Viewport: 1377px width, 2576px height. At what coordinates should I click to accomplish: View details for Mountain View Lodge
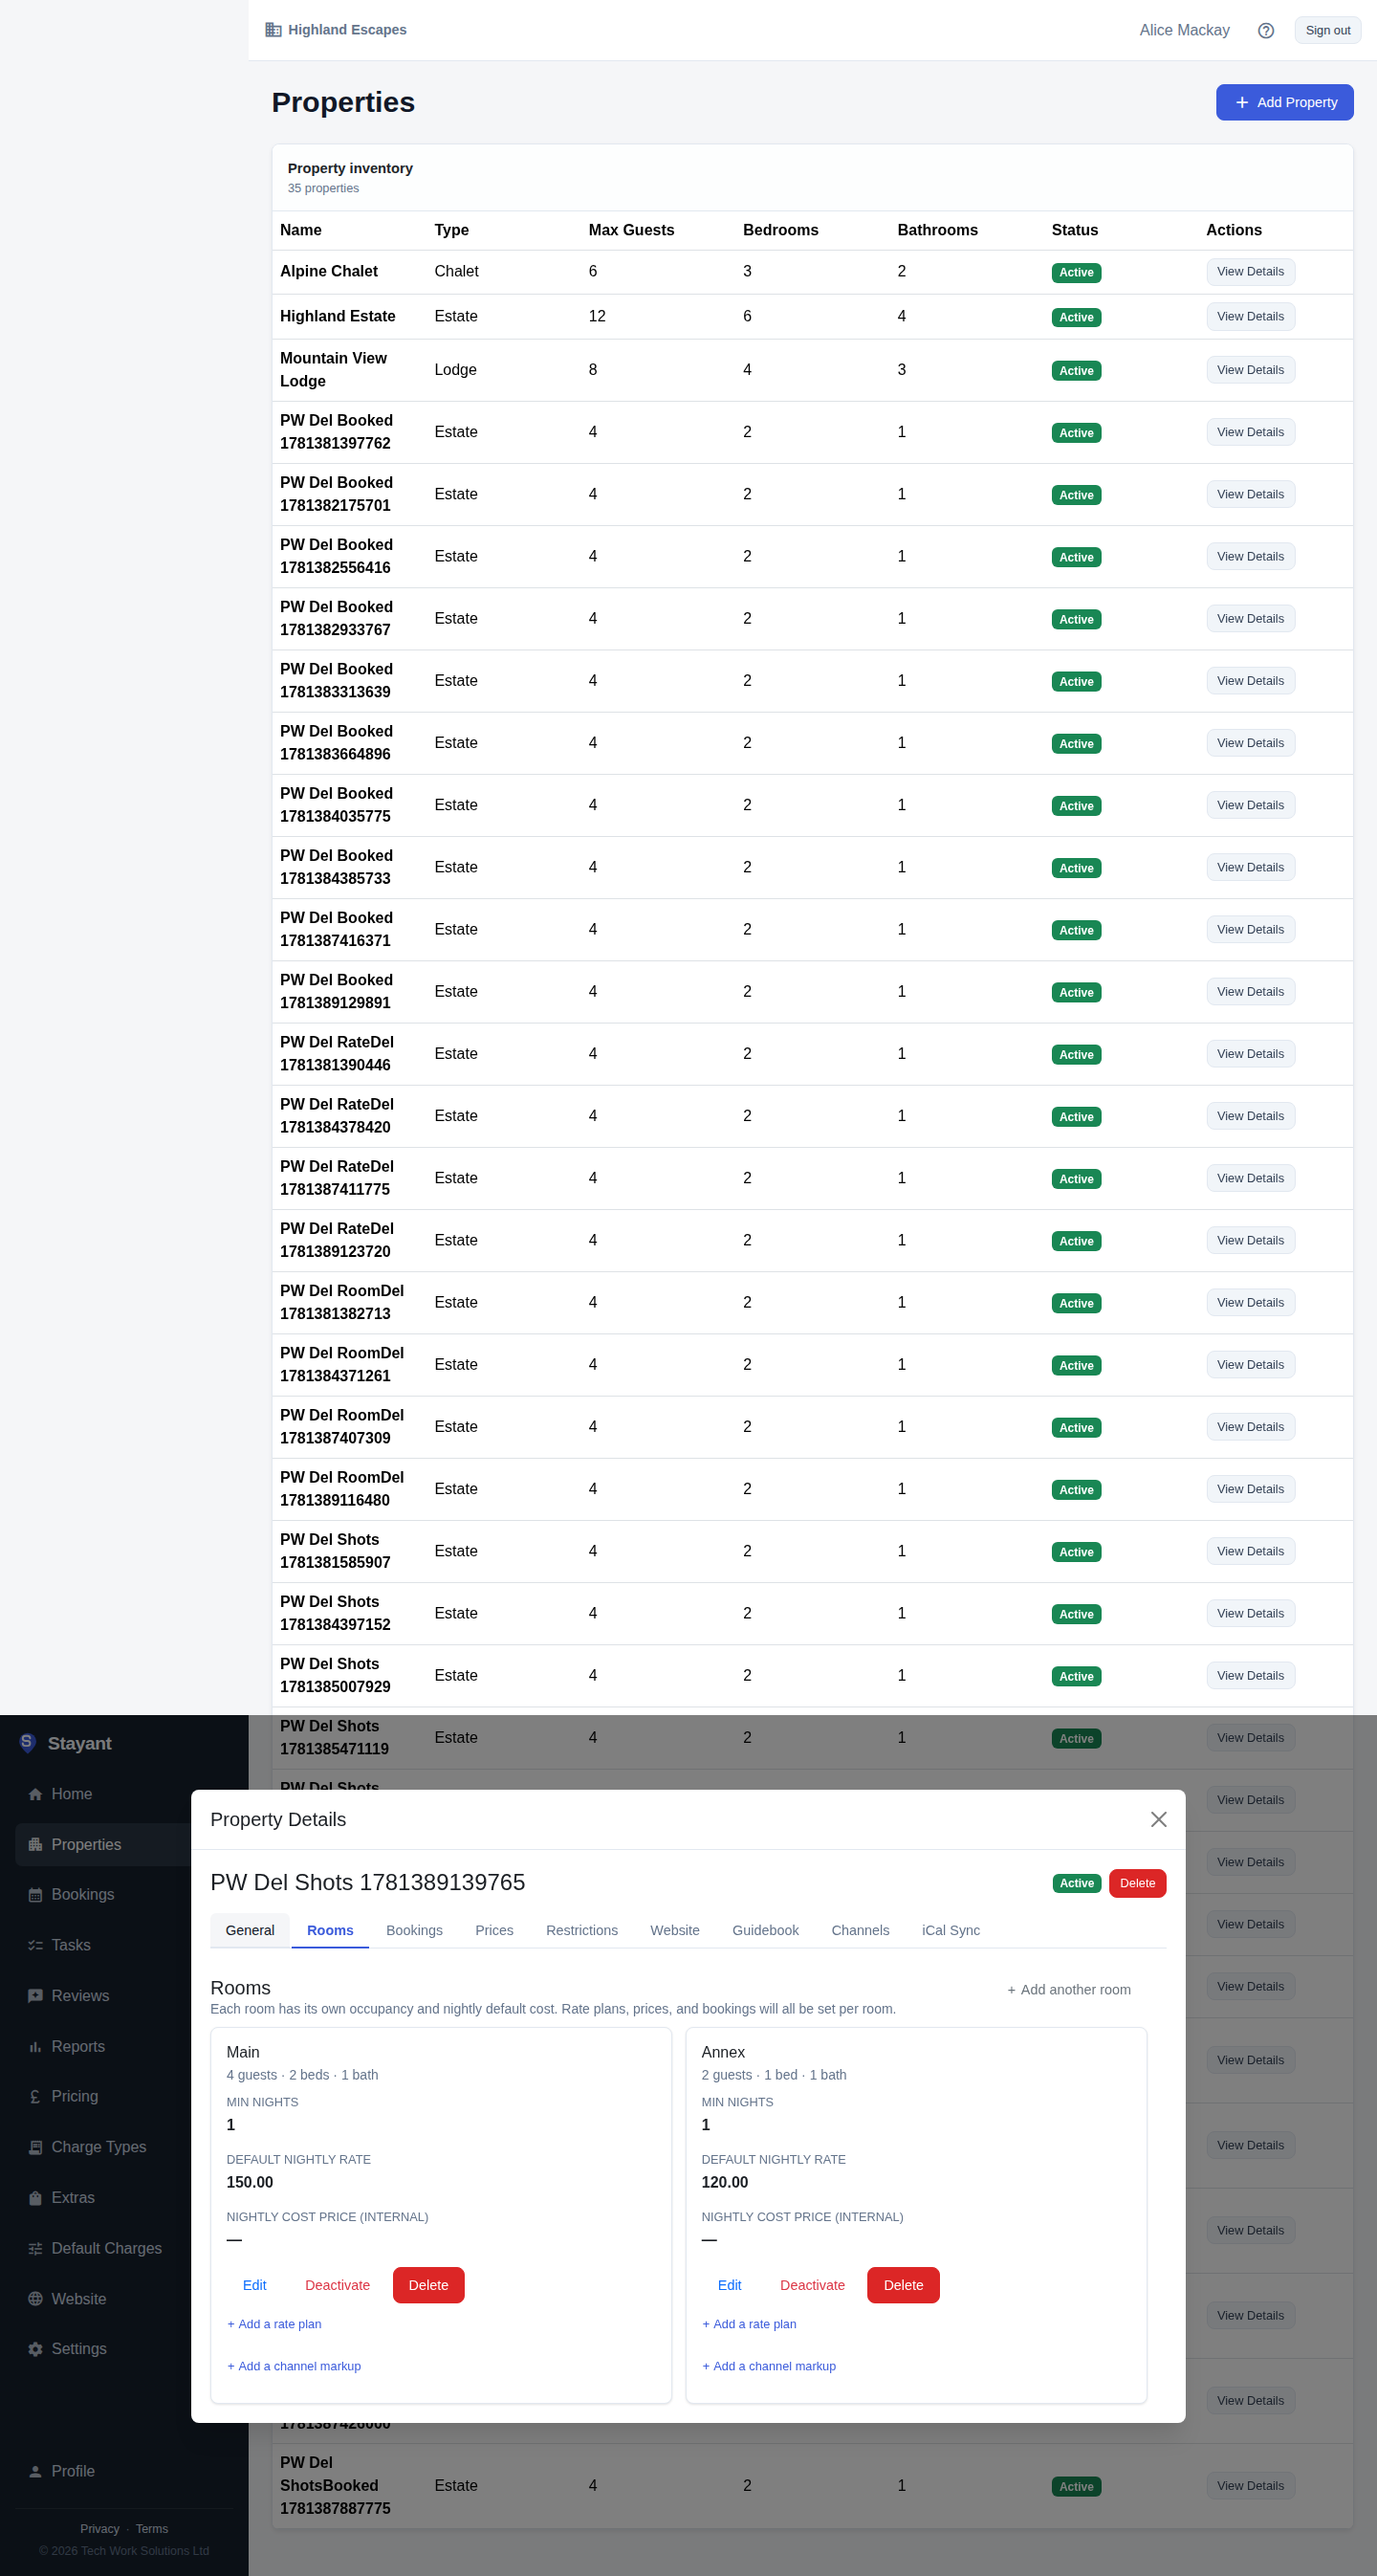pos(1250,370)
